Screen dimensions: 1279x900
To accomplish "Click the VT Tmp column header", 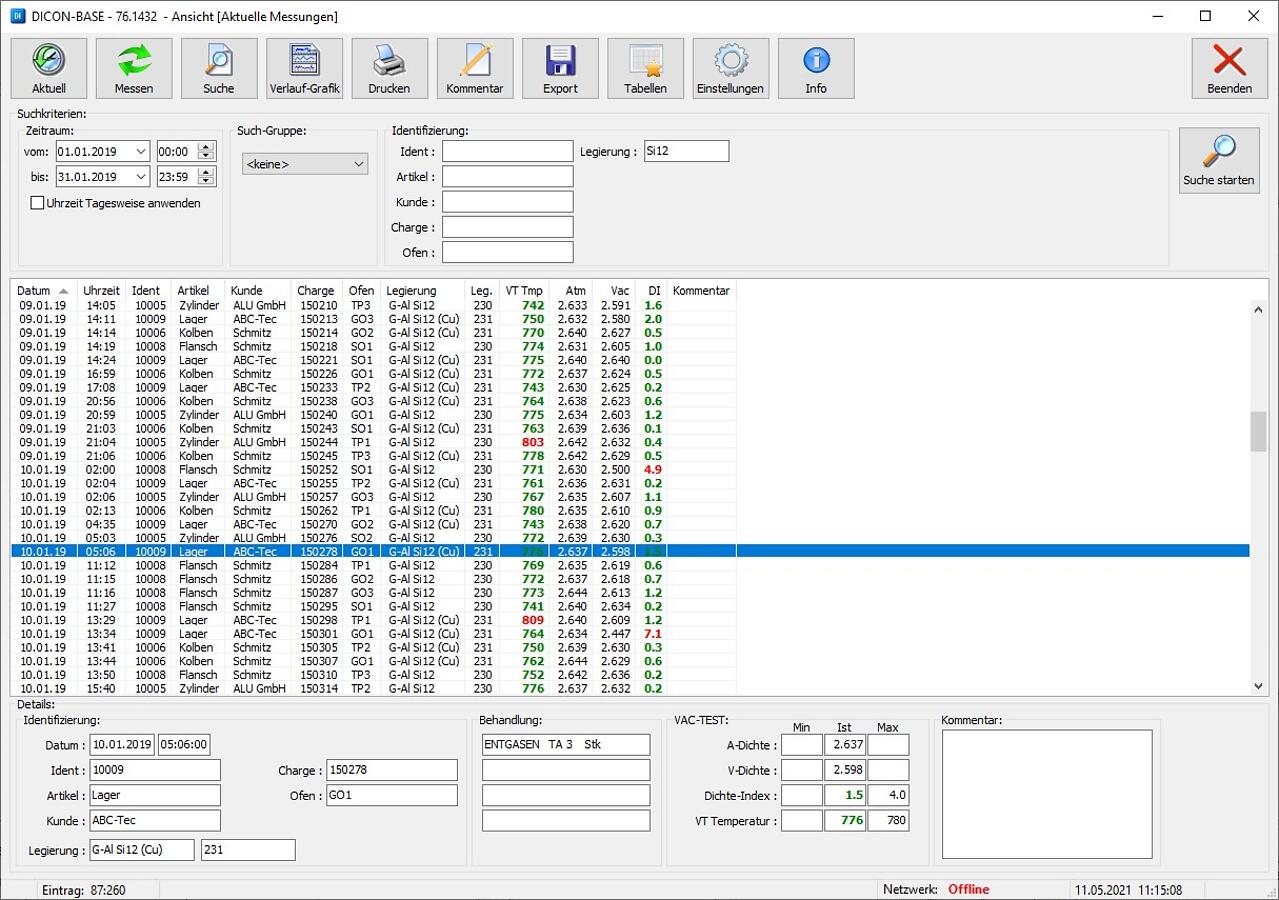I will point(524,291).
